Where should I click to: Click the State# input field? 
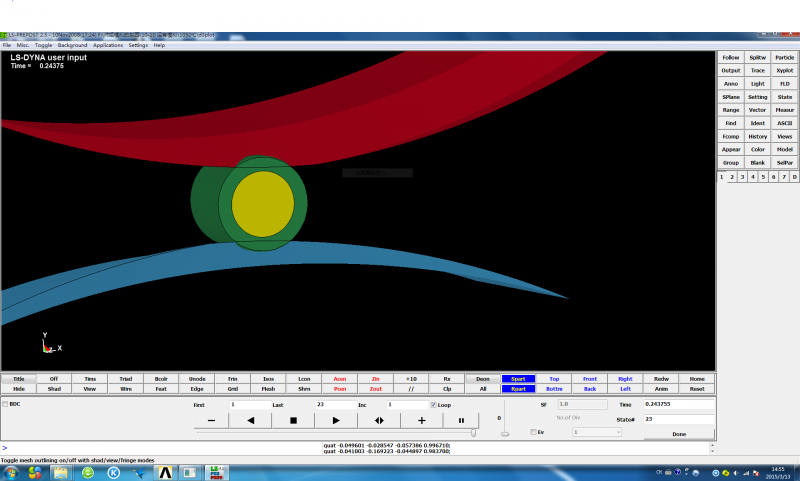pos(677,419)
